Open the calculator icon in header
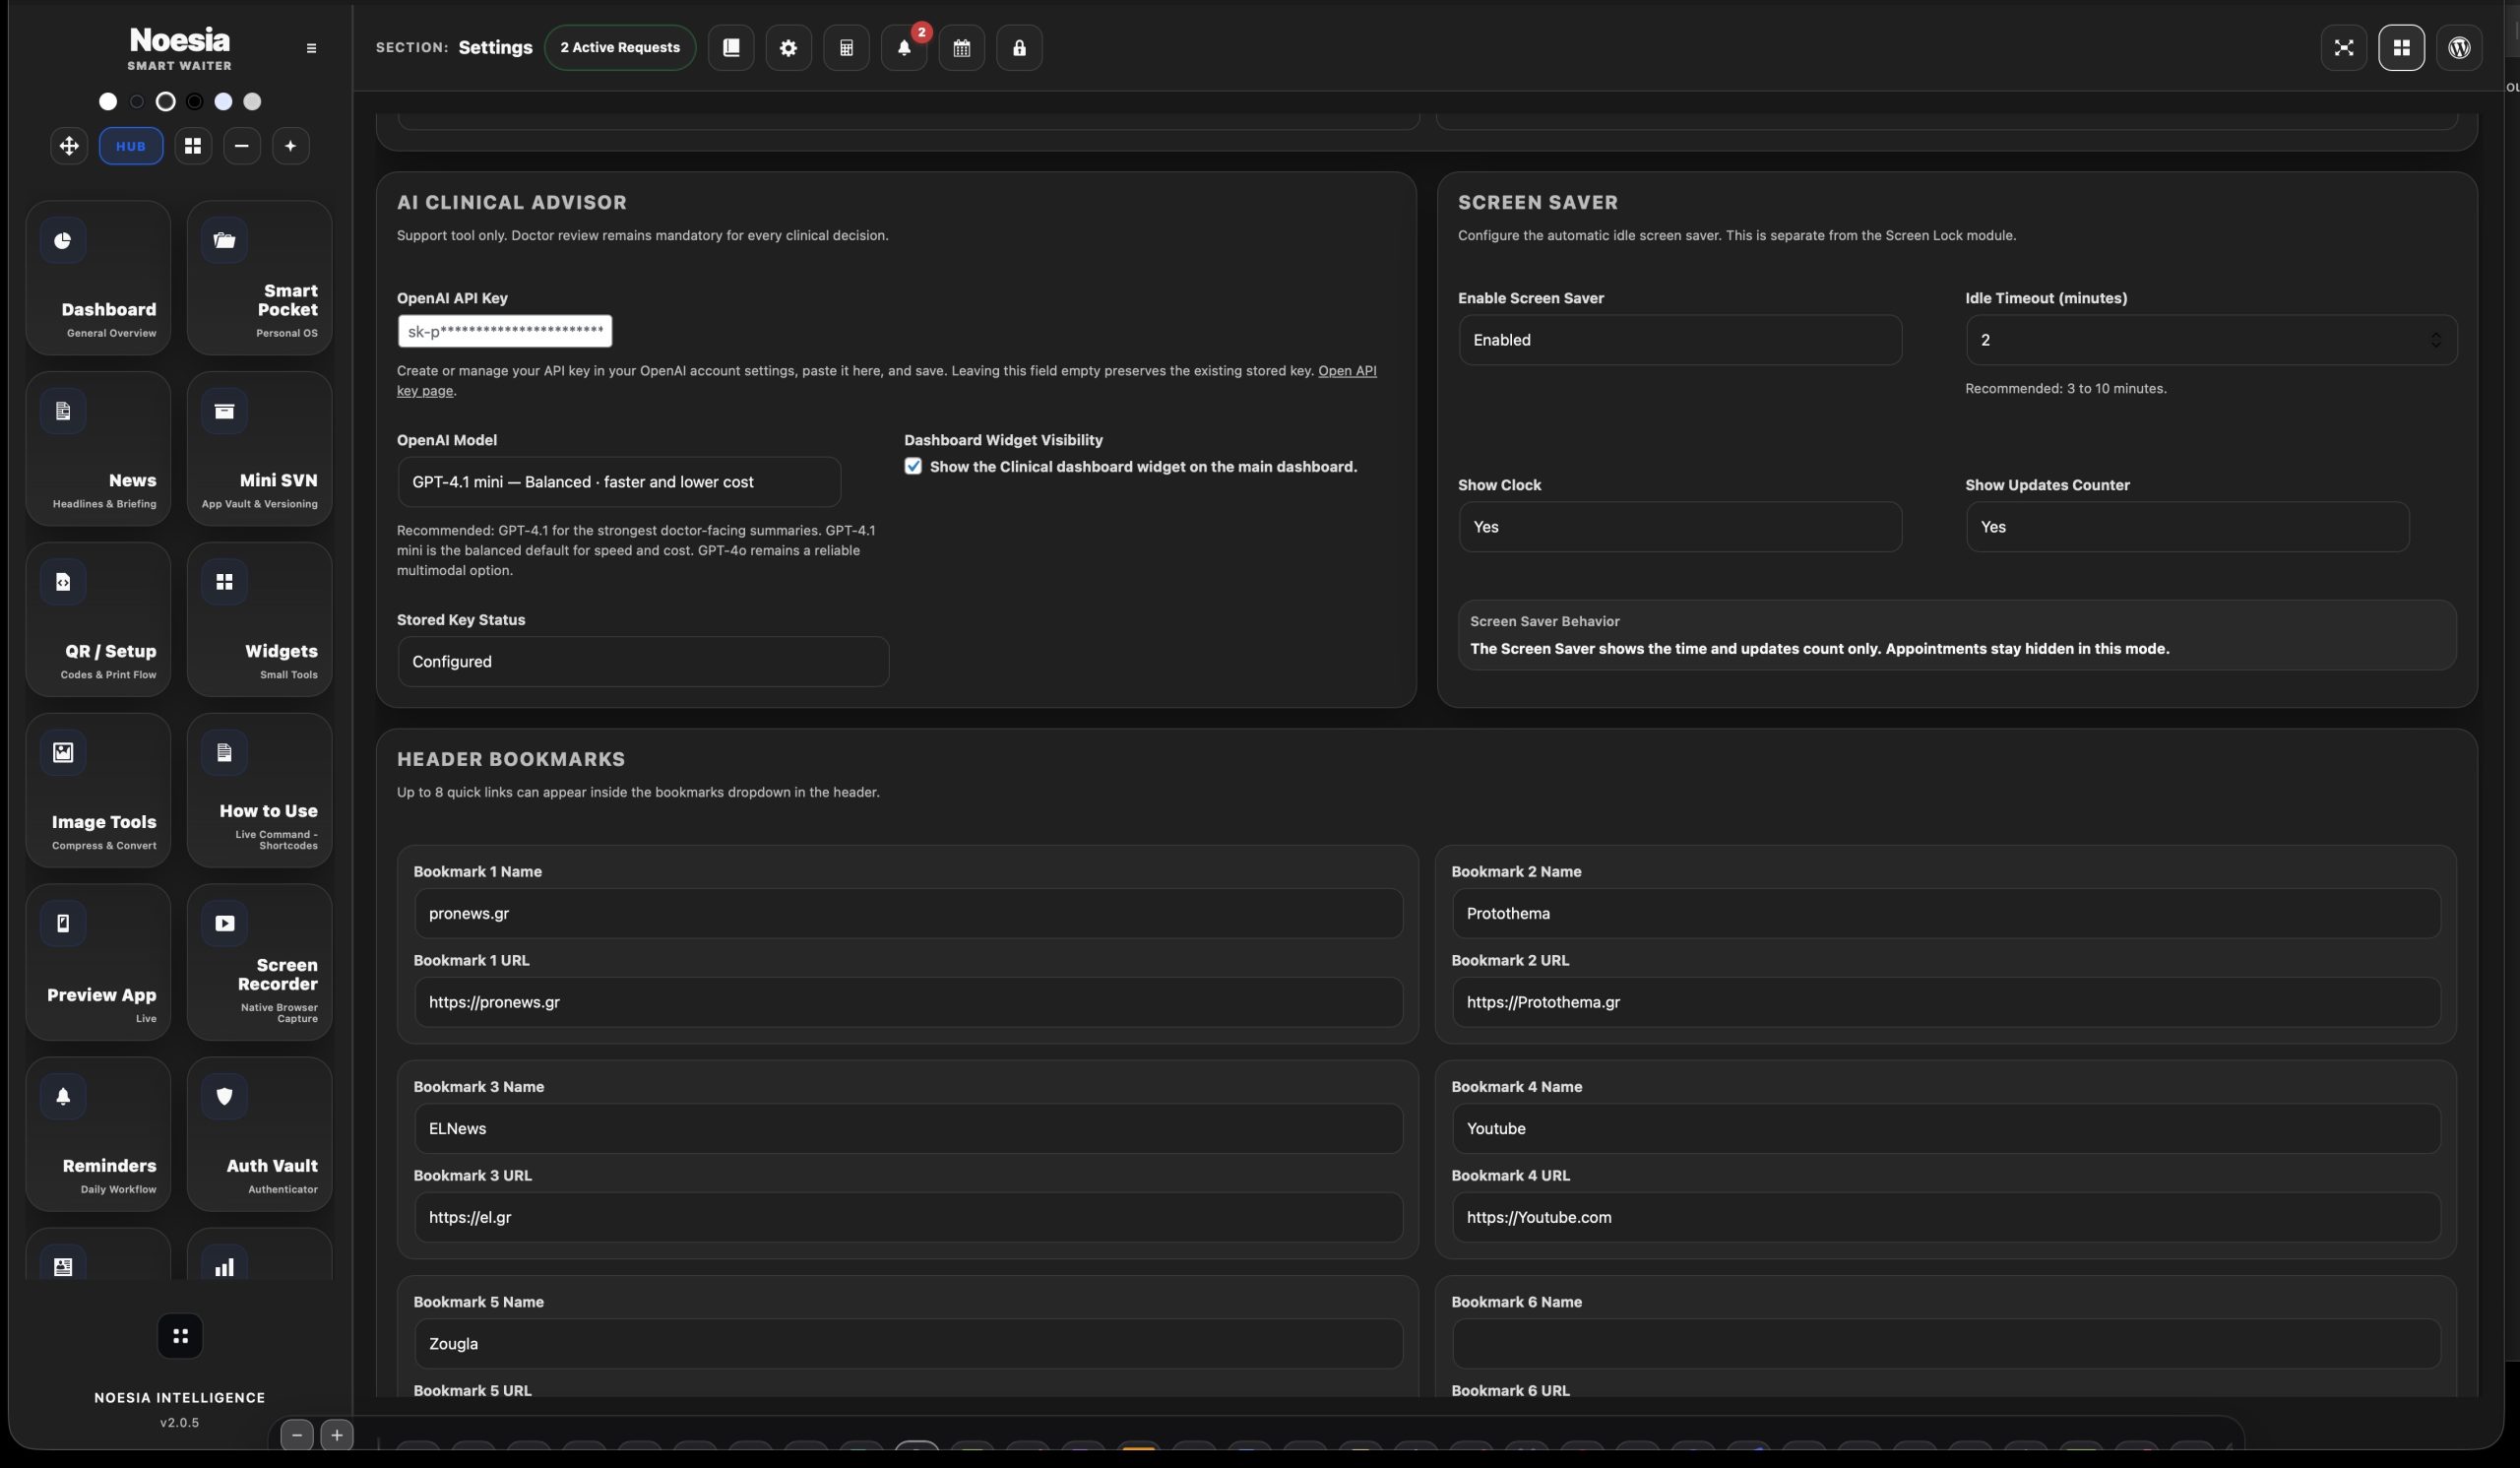The image size is (2520, 1468). pos(846,48)
